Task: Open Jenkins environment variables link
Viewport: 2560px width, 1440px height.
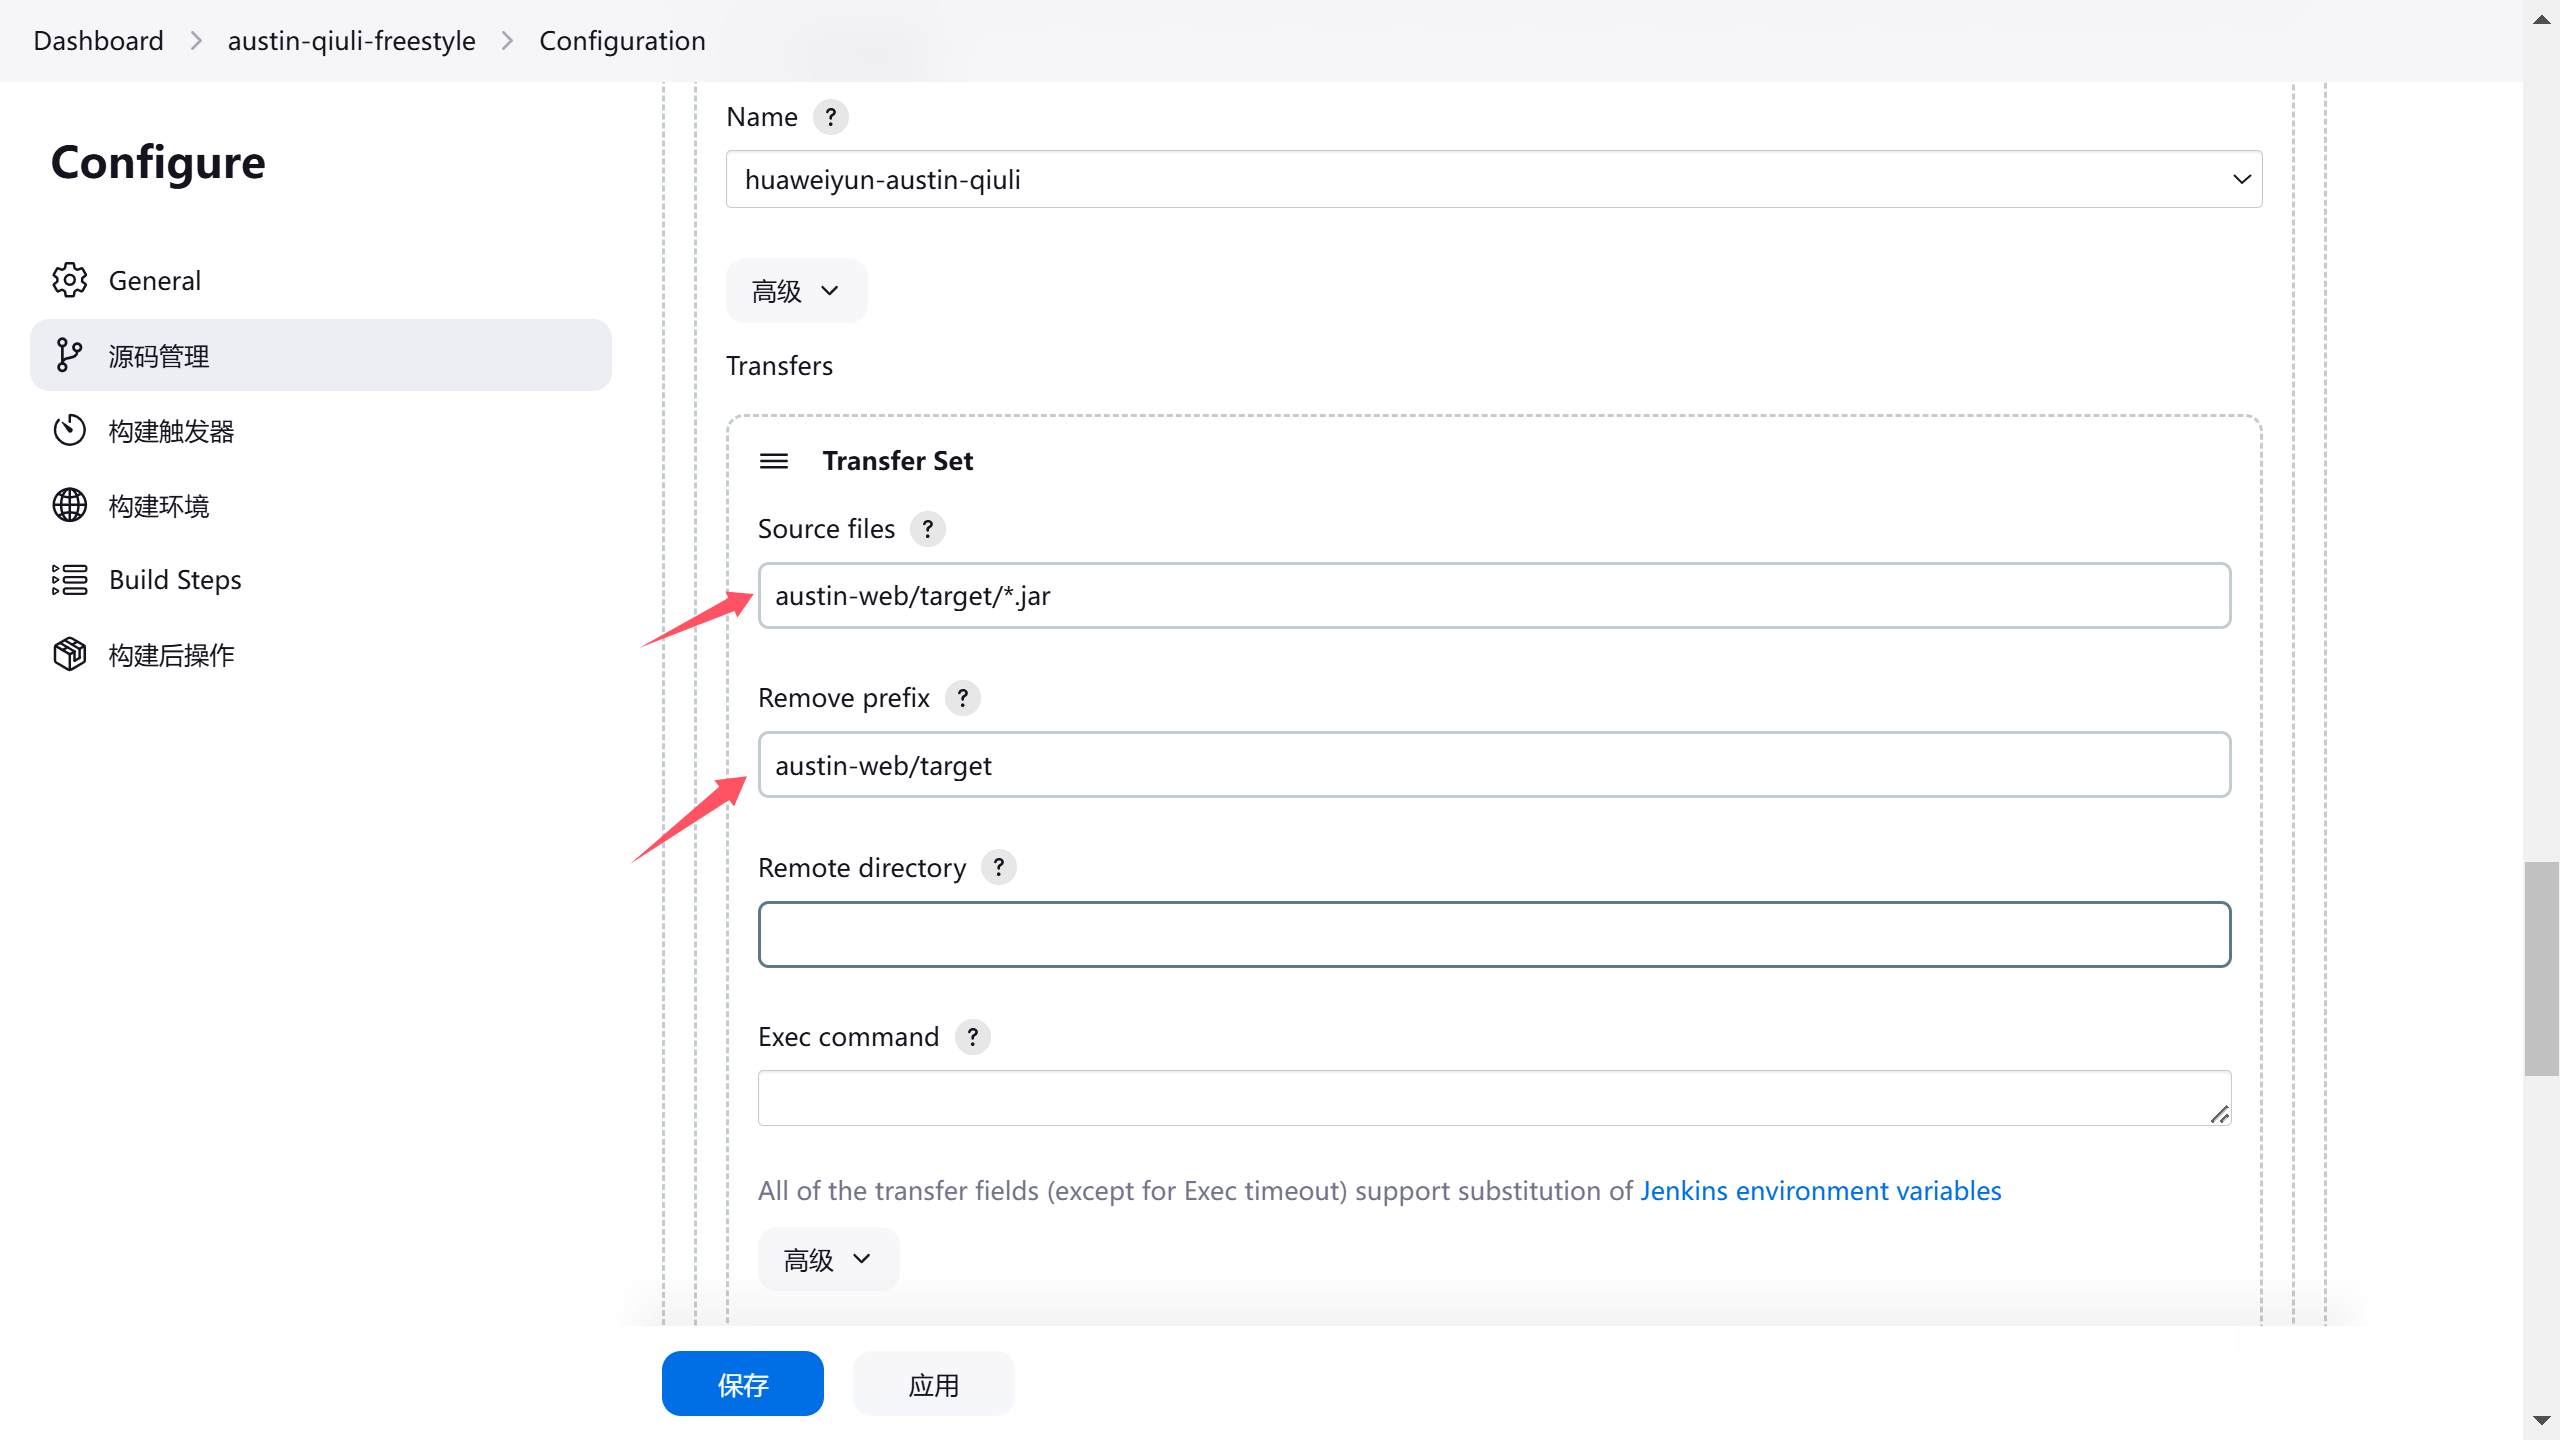Action: click(1820, 1191)
